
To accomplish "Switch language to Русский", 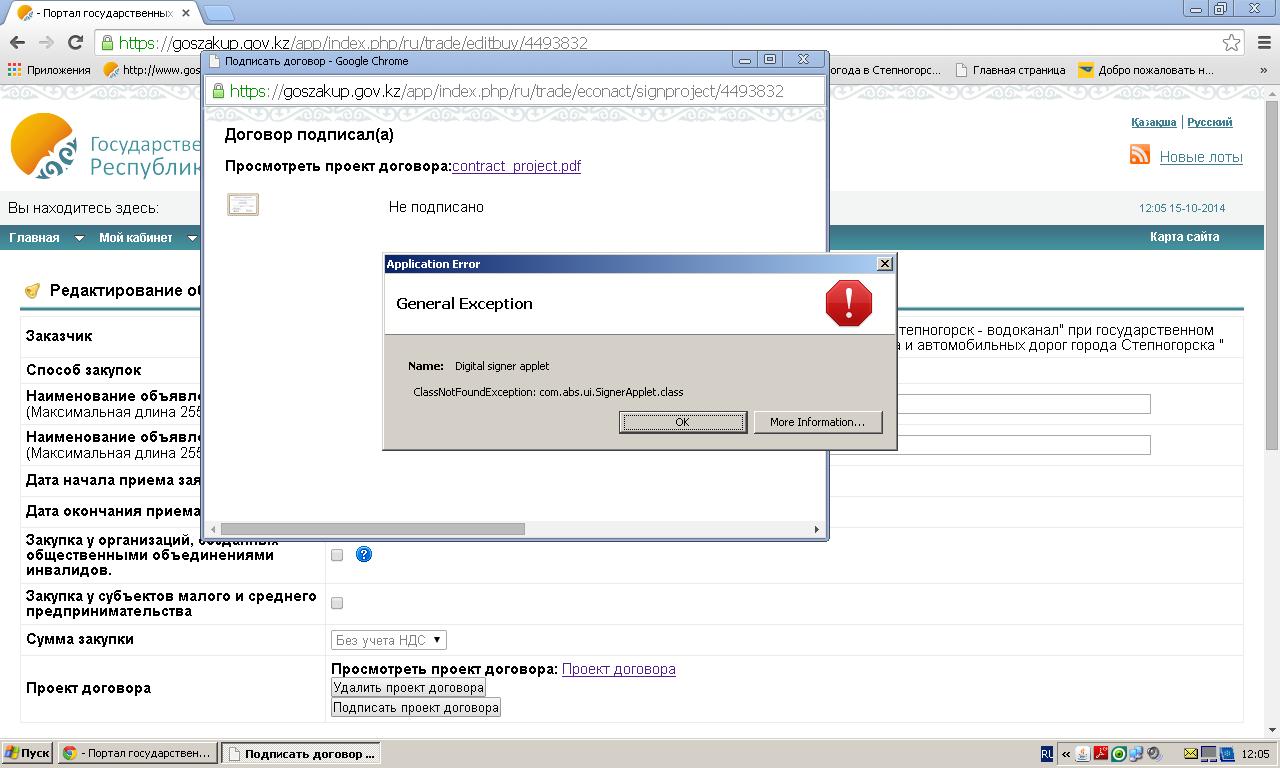I will (1210, 122).
